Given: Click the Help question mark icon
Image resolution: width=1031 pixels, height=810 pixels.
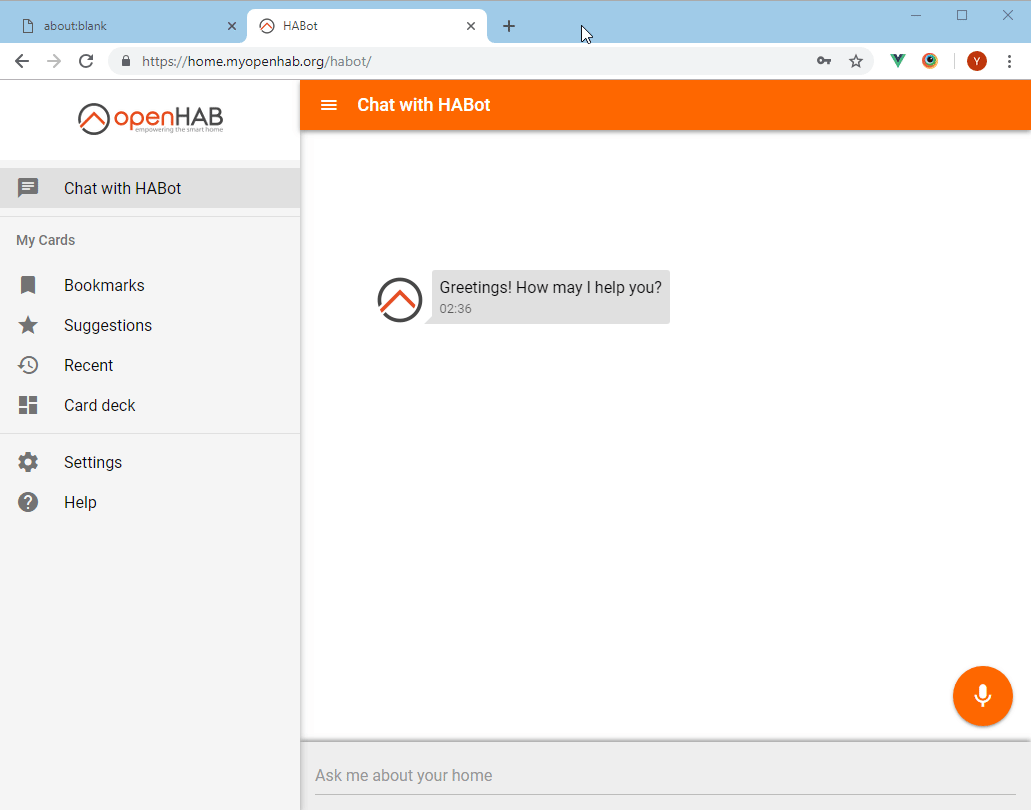Looking at the screenshot, I should (x=28, y=502).
